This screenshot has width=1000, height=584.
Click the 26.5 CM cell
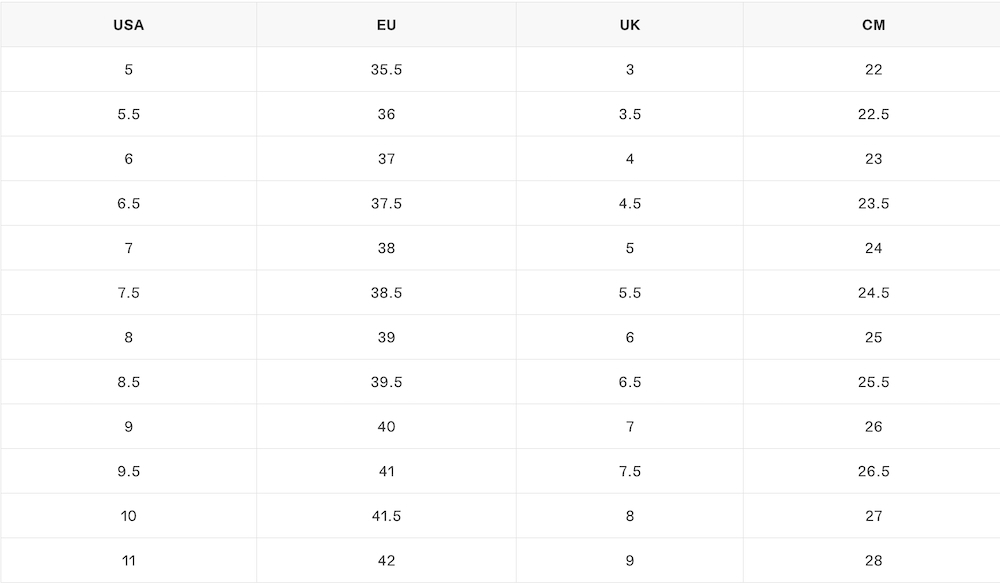(x=873, y=472)
